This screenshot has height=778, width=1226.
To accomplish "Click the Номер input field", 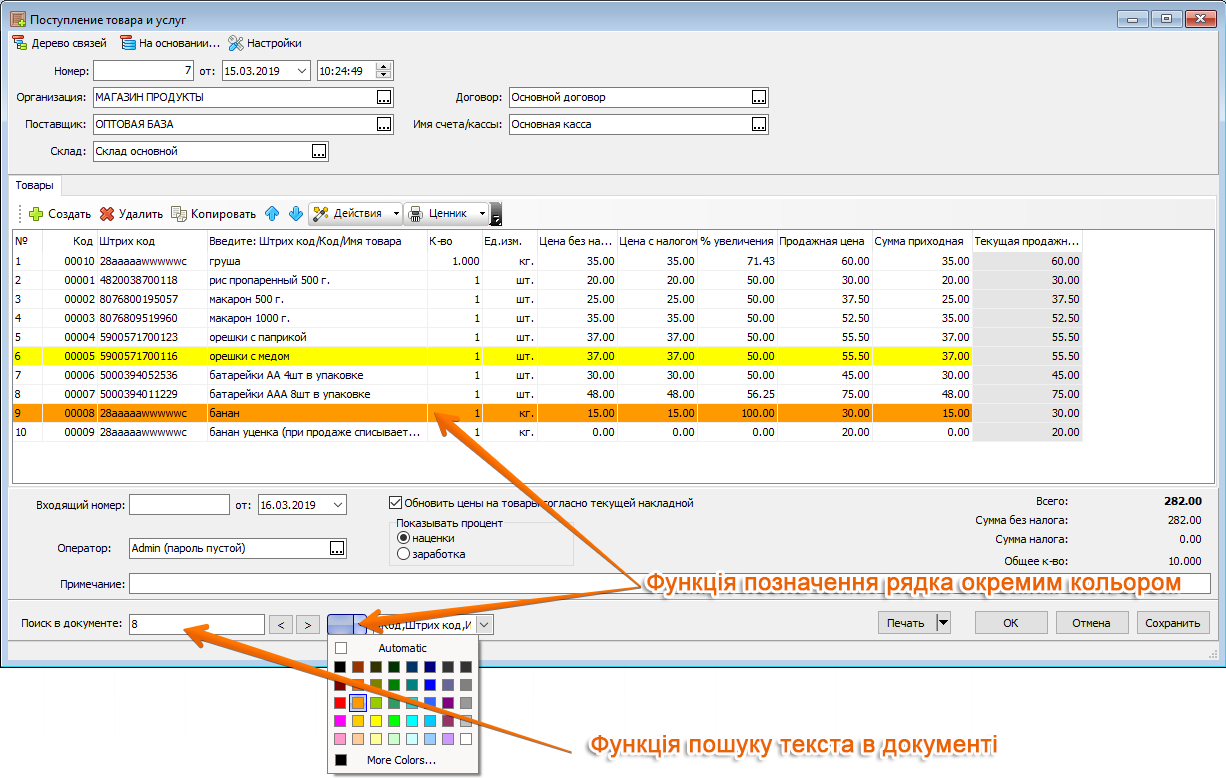I will [x=143, y=70].
